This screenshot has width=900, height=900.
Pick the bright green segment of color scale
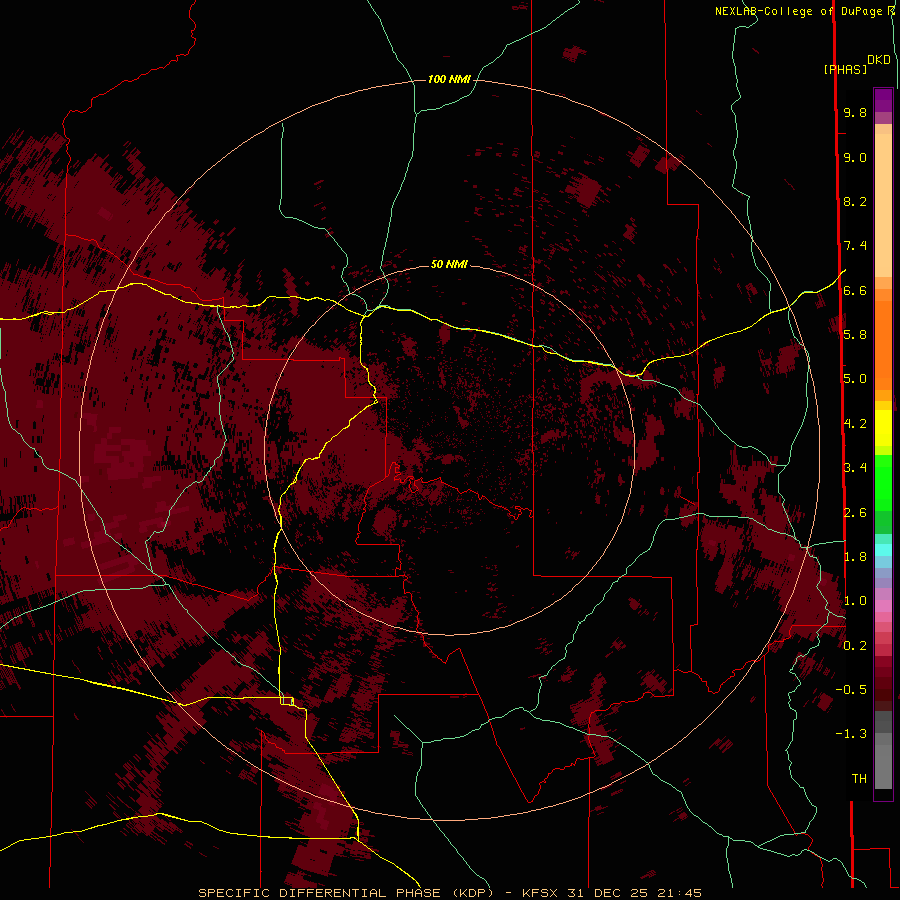(883, 484)
